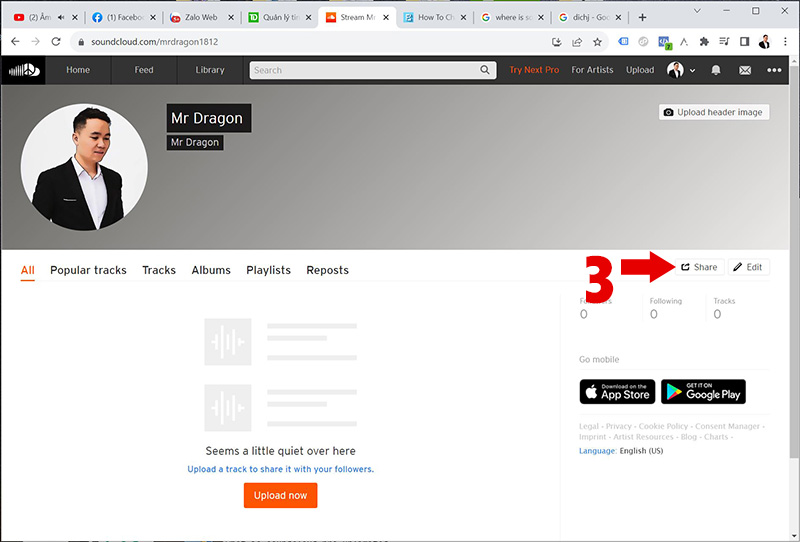800x542 pixels.
Task: Toggle the Chrome side panel
Action: 743,42
